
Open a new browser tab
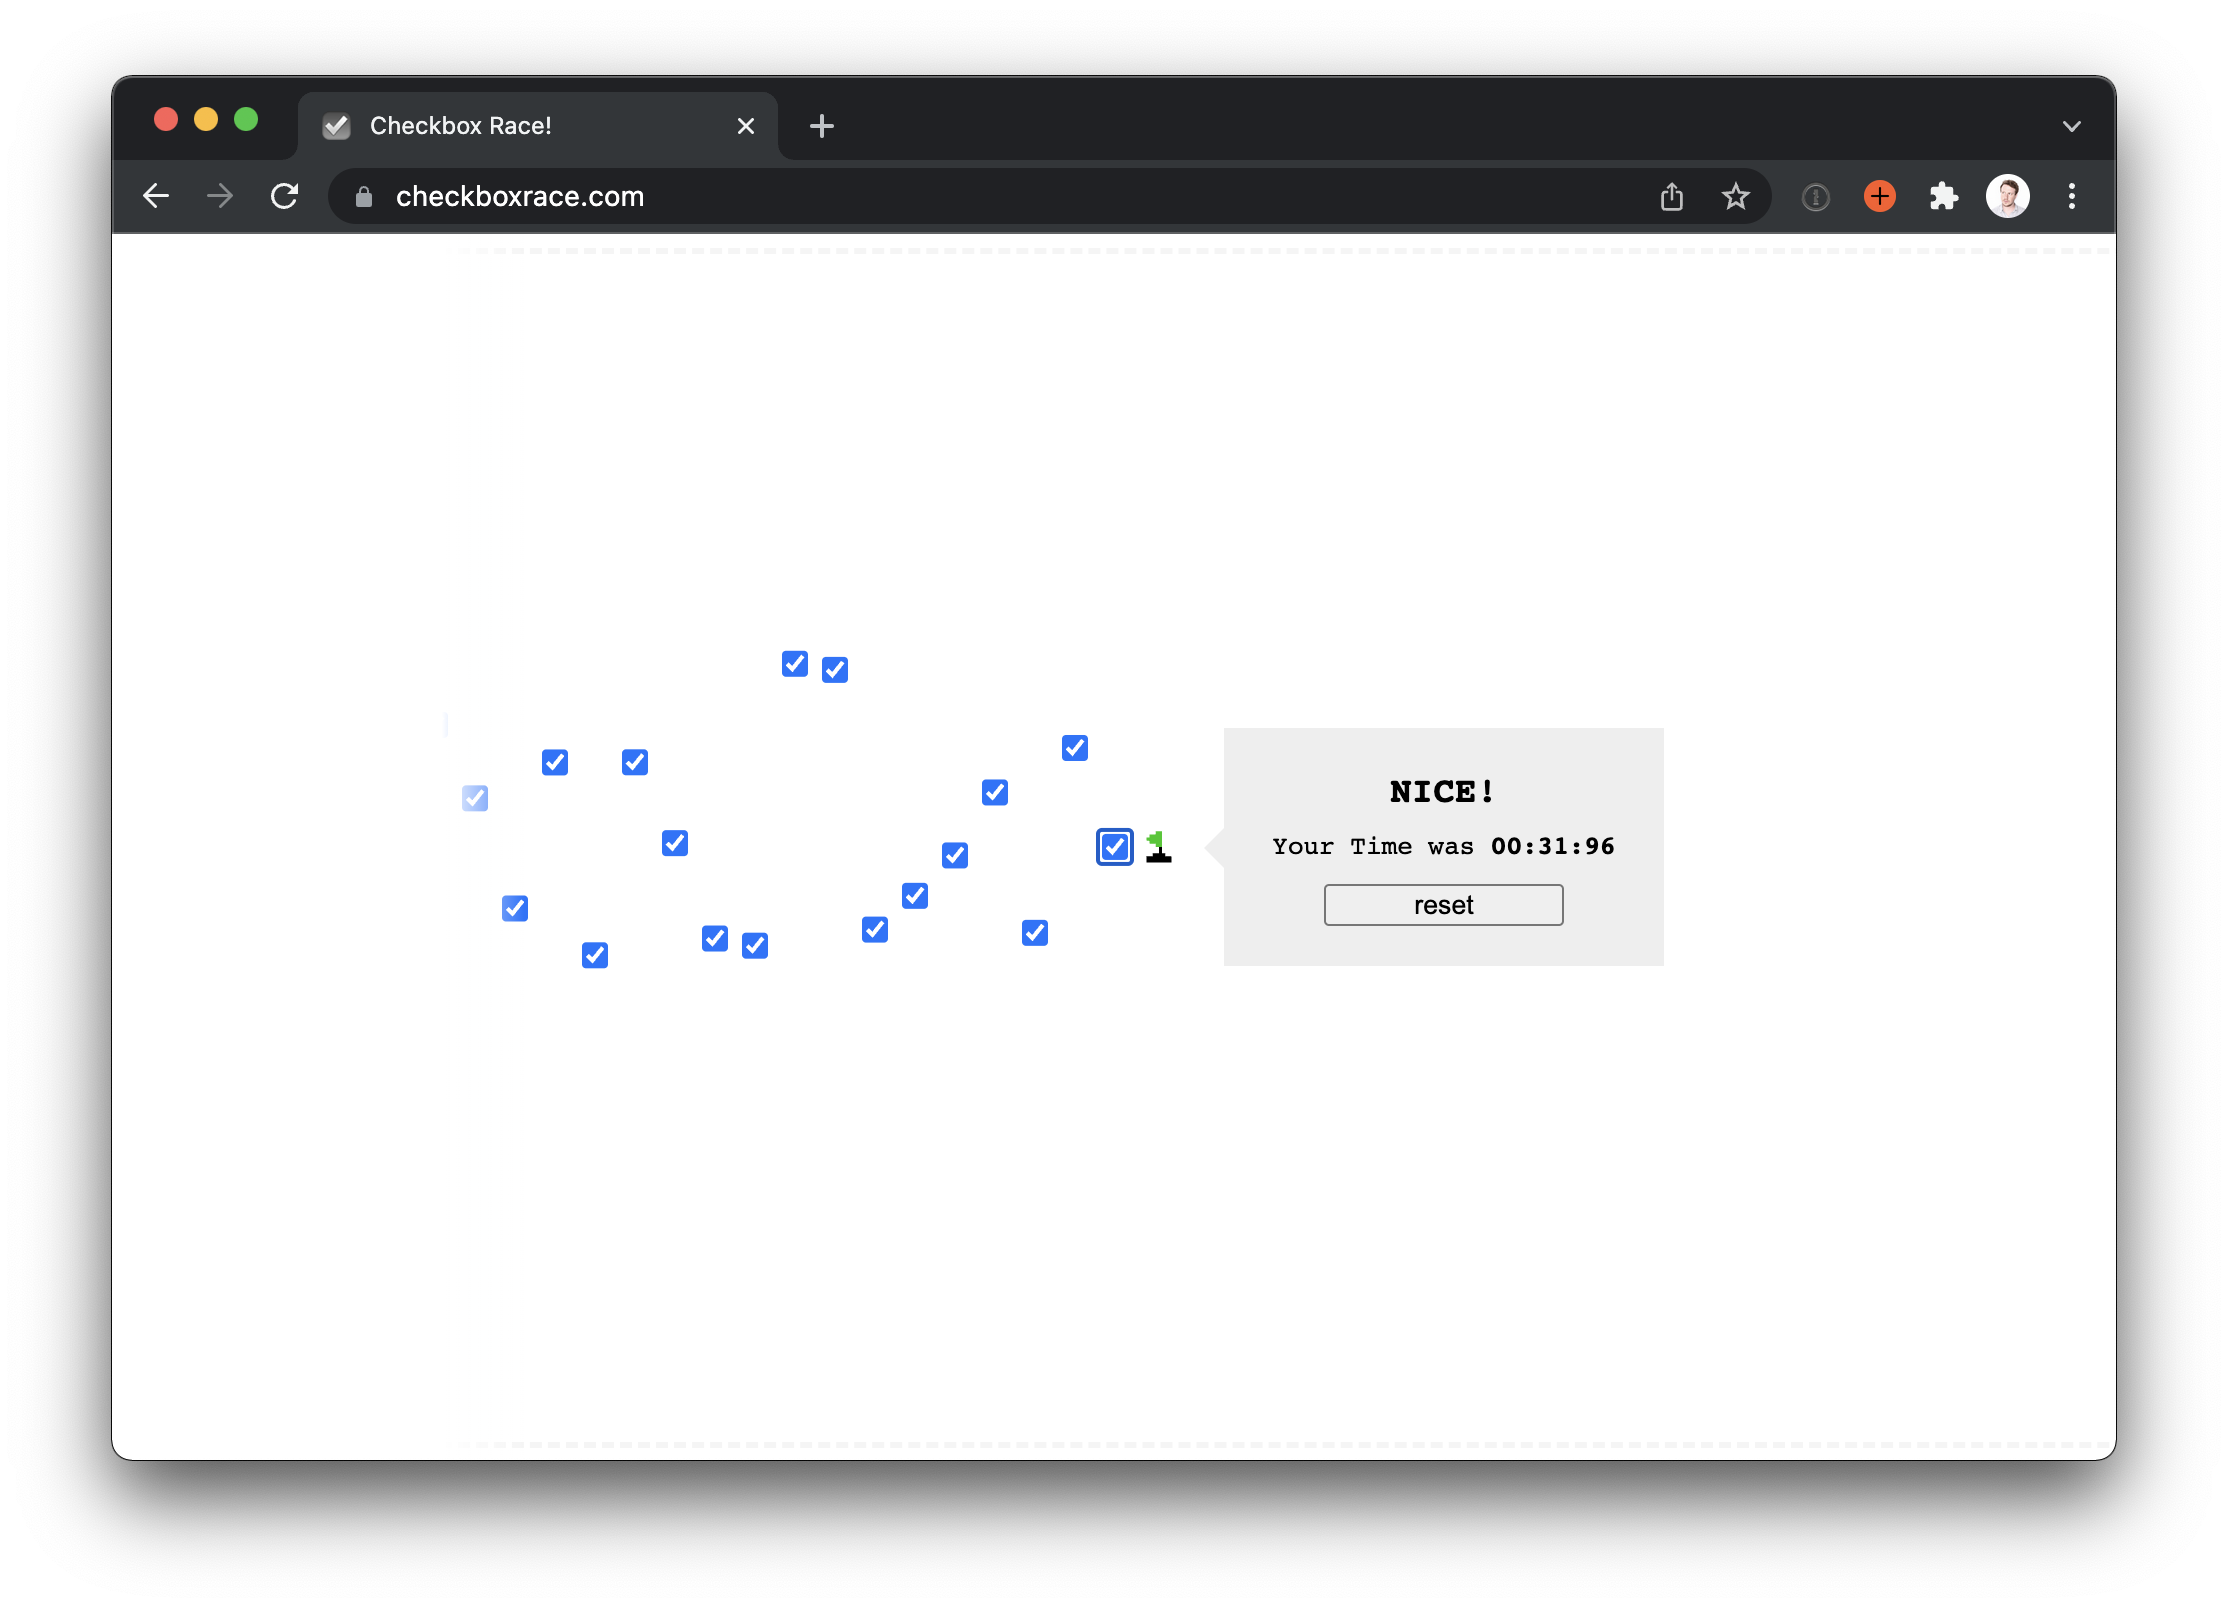point(821,125)
